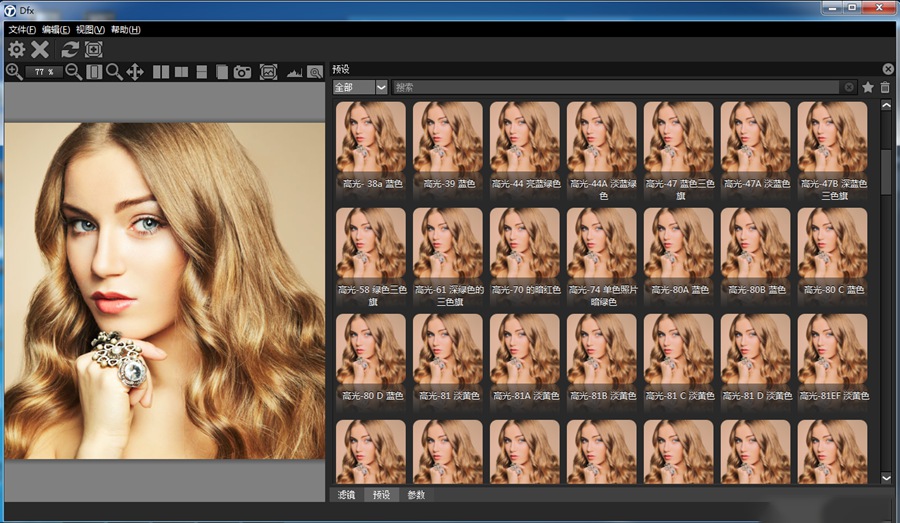Delete preset using the trash icon
Viewport: 900px width, 523px height.
click(x=884, y=88)
